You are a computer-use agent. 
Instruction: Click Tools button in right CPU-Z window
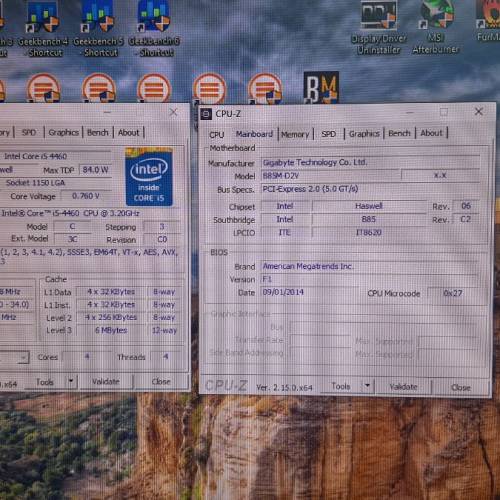[341, 386]
